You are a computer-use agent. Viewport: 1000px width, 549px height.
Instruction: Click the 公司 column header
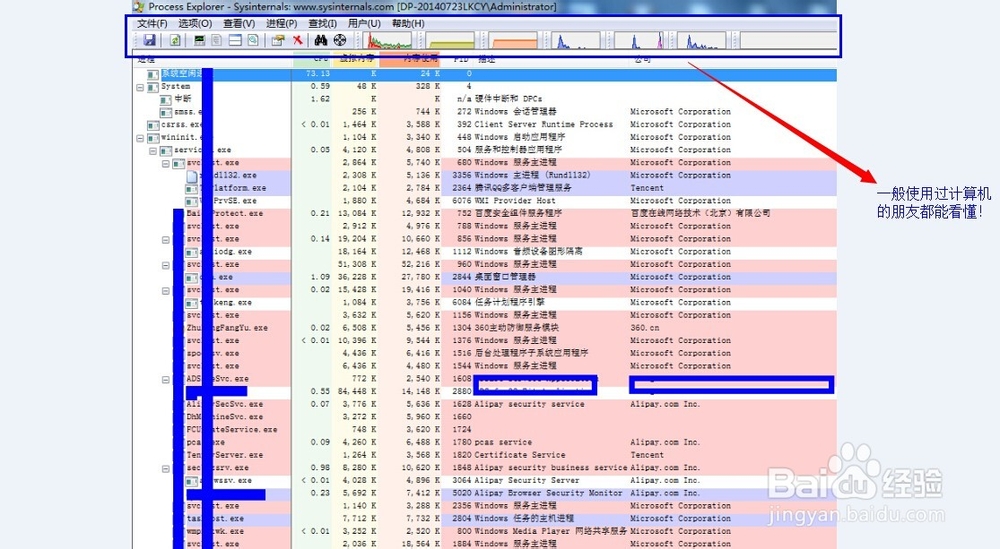642,60
